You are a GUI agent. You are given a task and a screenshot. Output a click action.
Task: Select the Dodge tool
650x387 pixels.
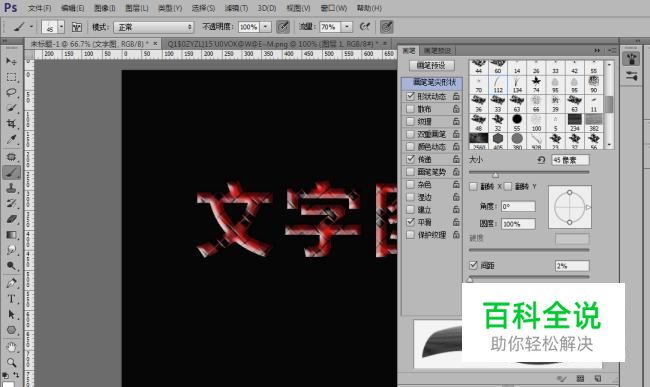11,266
